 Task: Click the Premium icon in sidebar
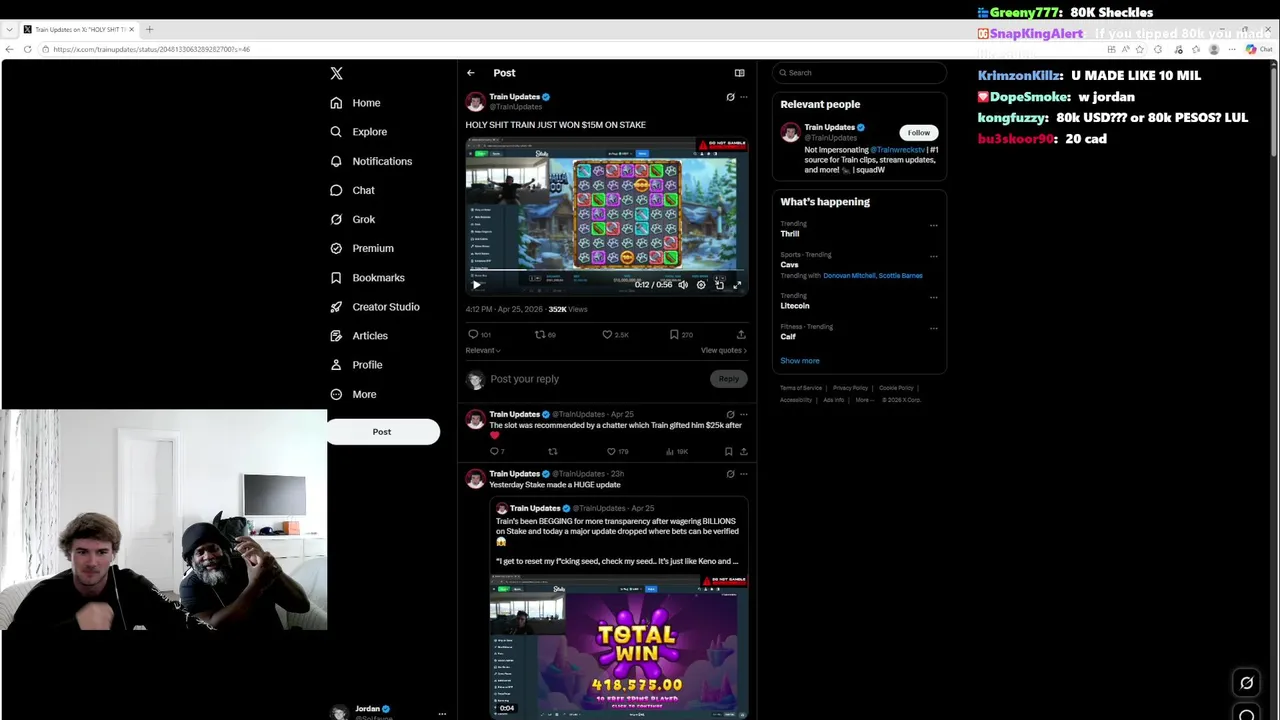tap(336, 248)
